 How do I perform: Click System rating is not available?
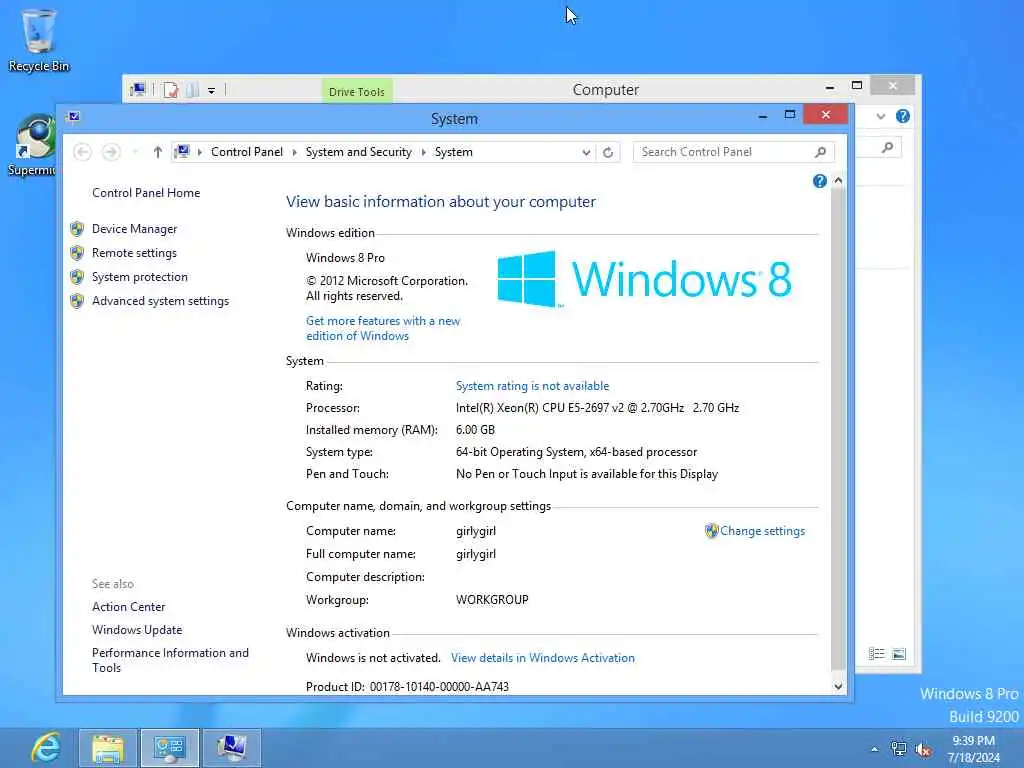[532, 386]
